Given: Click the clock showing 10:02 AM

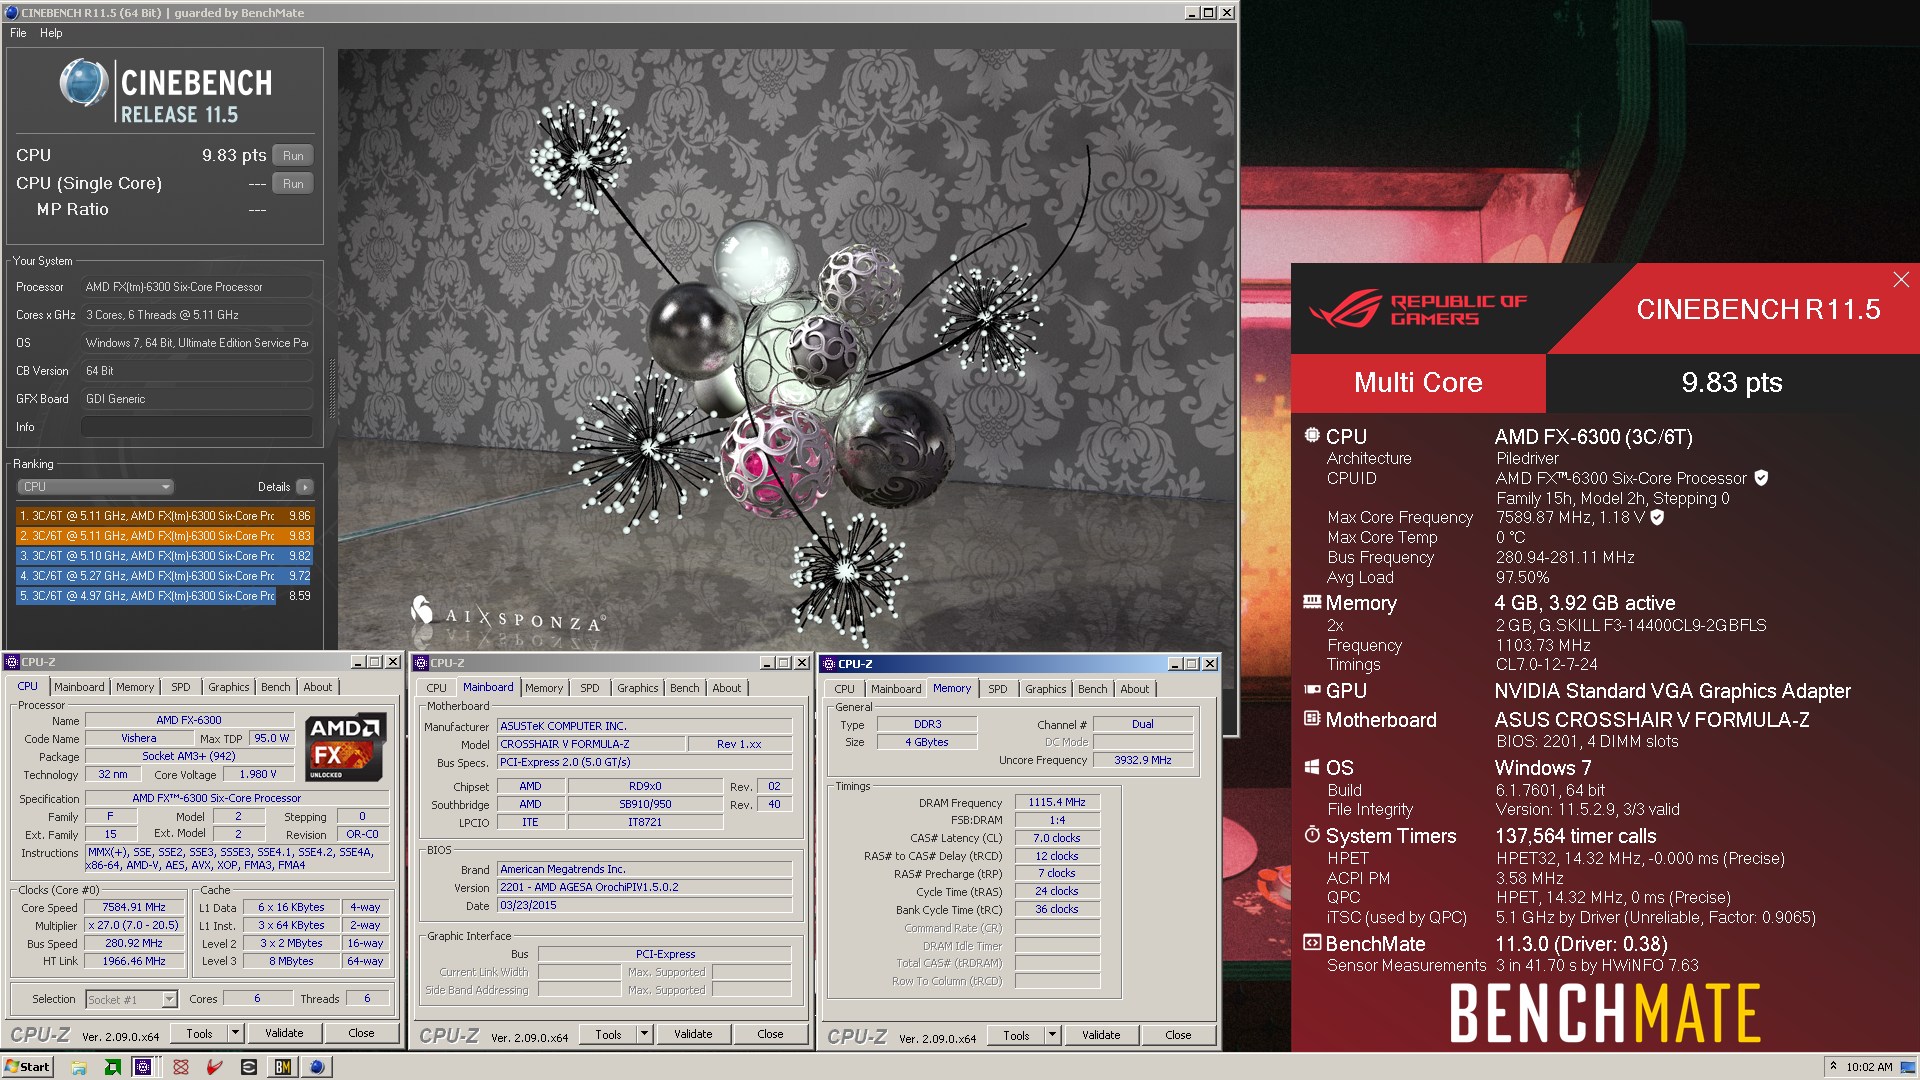Looking at the screenshot, I should click(x=1869, y=1067).
